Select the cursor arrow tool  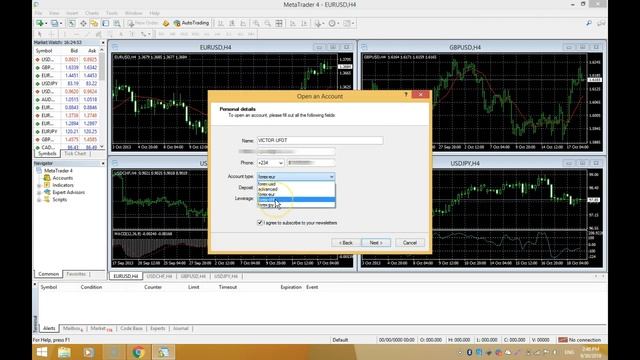pos(40,34)
